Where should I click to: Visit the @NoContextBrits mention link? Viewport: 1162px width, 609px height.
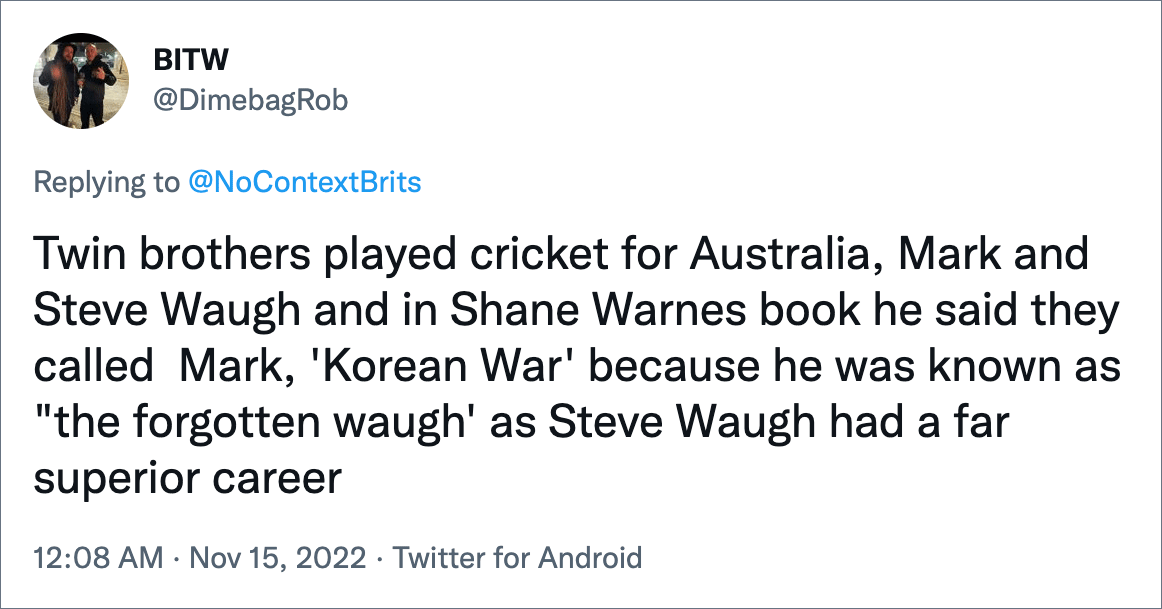coord(305,182)
